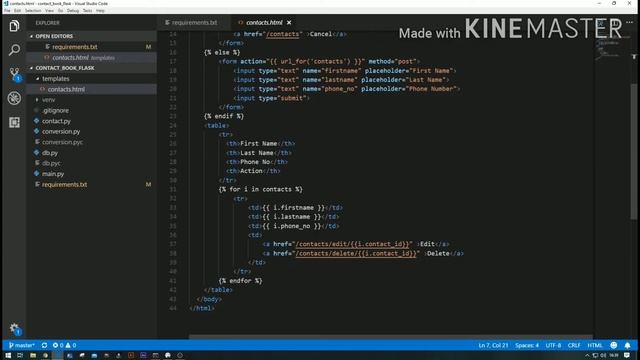
Task: Open the Selection menu
Action: click(x=33, y=11)
